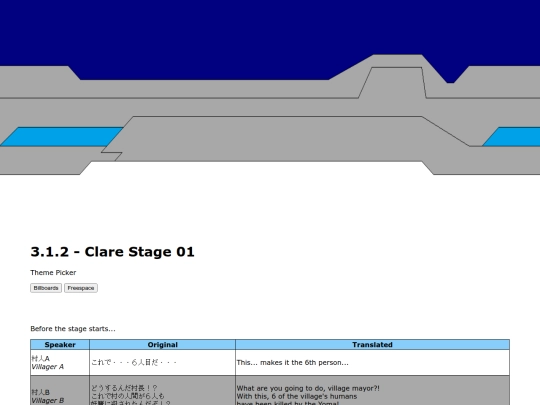The width and height of the screenshot is (540, 405).
Task: Click the Japanese original text for Villager B
Action: click(131, 395)
